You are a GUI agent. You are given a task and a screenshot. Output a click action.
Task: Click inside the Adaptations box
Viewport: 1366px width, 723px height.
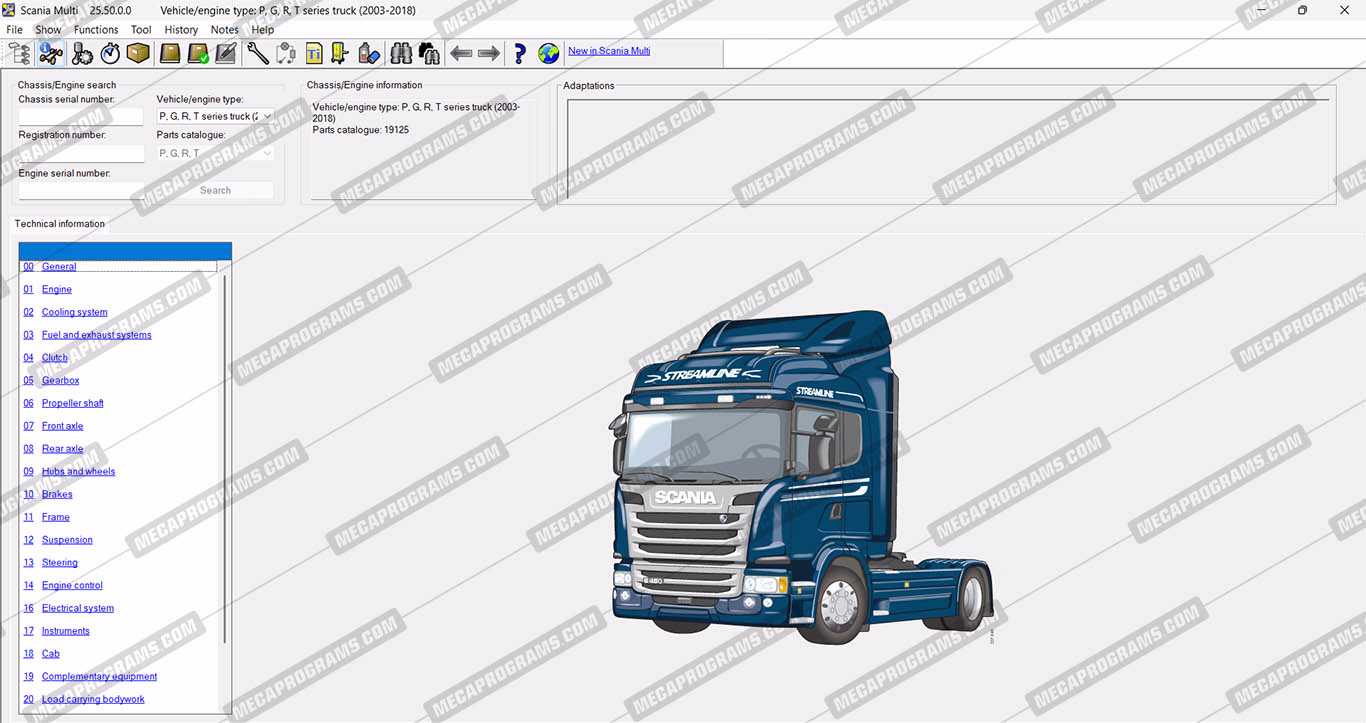click(948, 149)
